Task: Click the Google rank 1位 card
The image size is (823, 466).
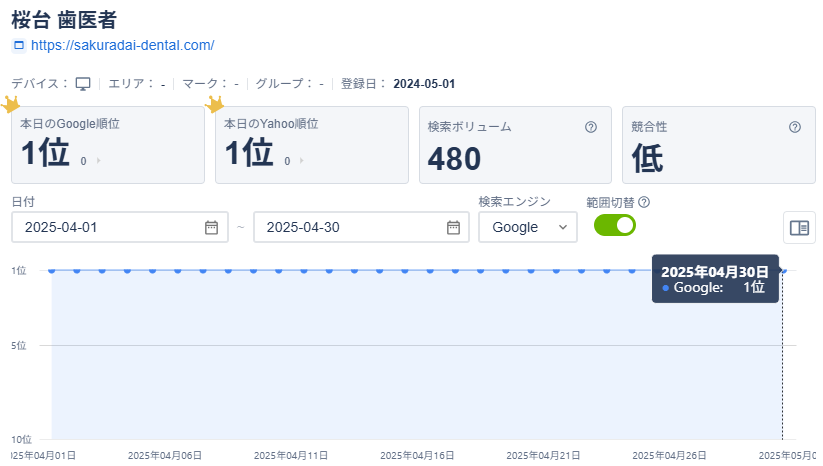Action: tap(108, 145)
